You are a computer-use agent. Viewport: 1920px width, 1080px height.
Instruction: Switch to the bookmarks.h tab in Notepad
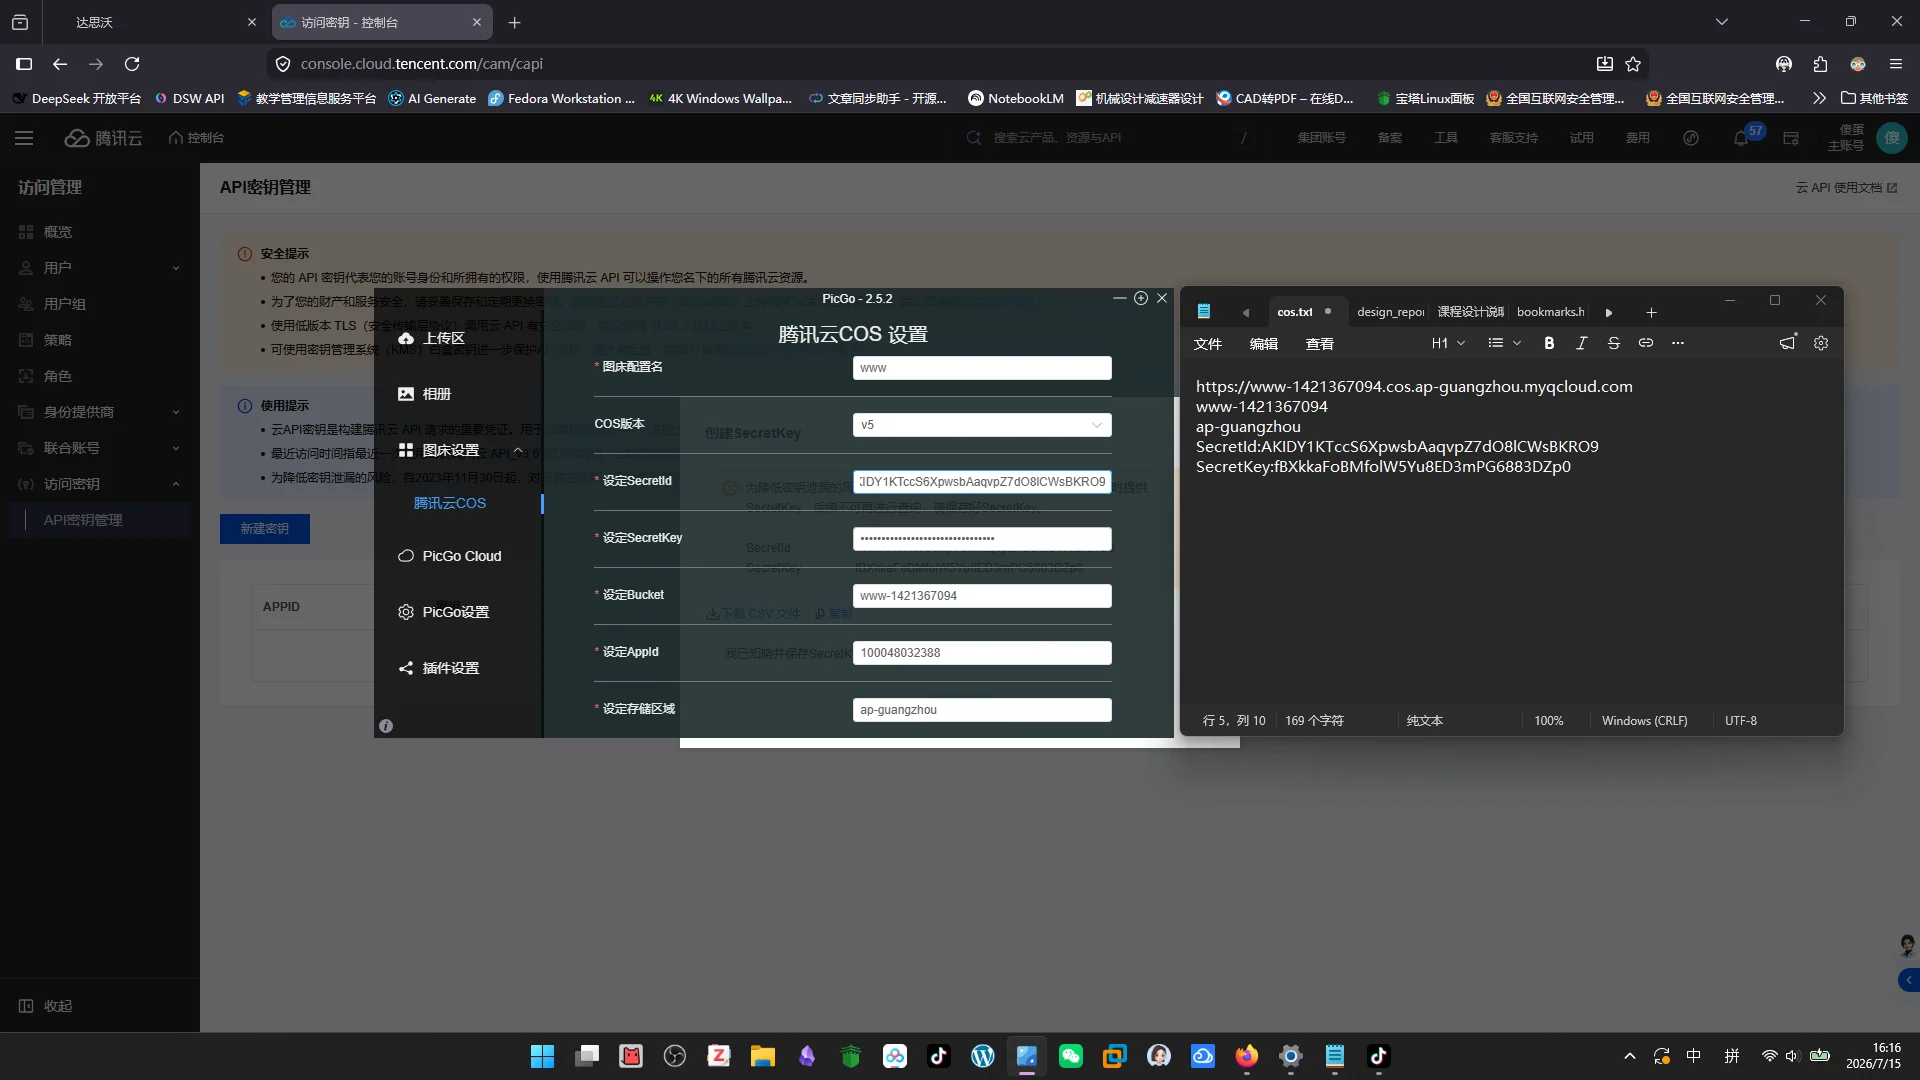pos(1551,312)
